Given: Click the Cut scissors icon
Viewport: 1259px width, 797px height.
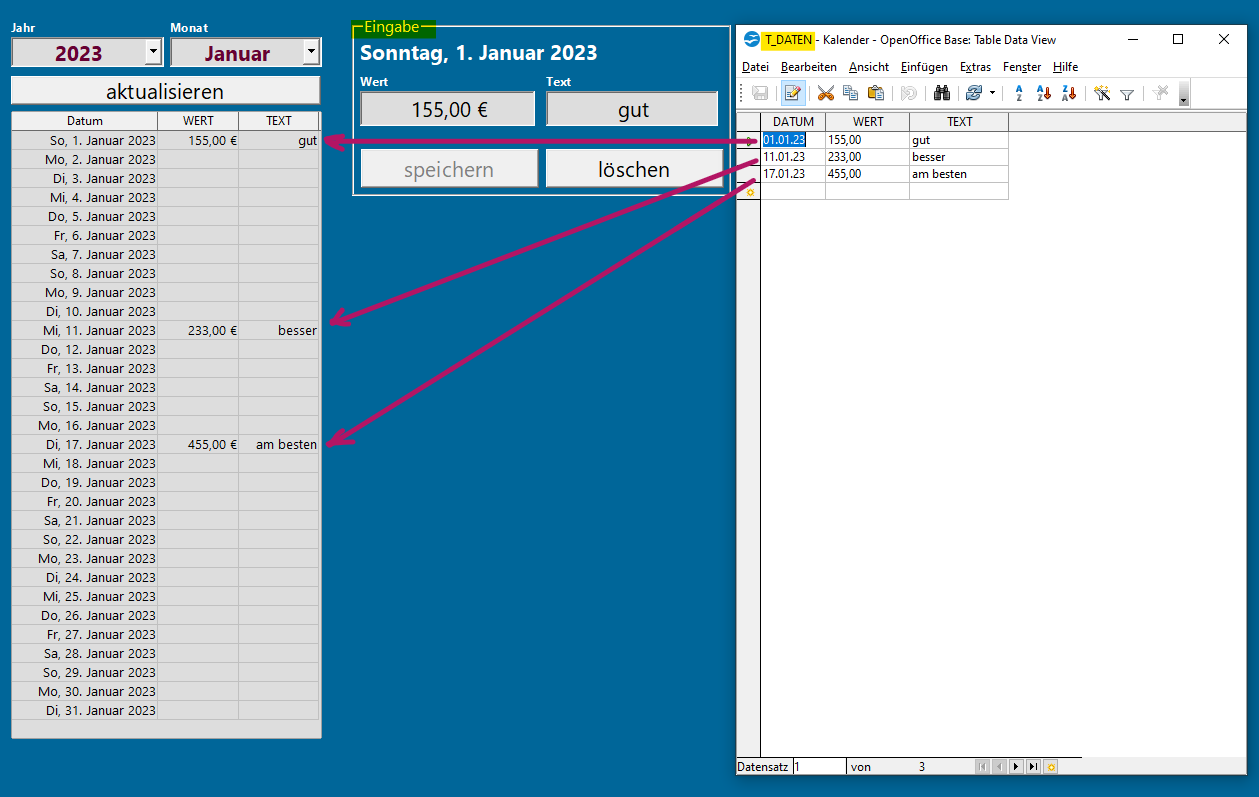Looking at the screenshot, I should tap(825, 94).
